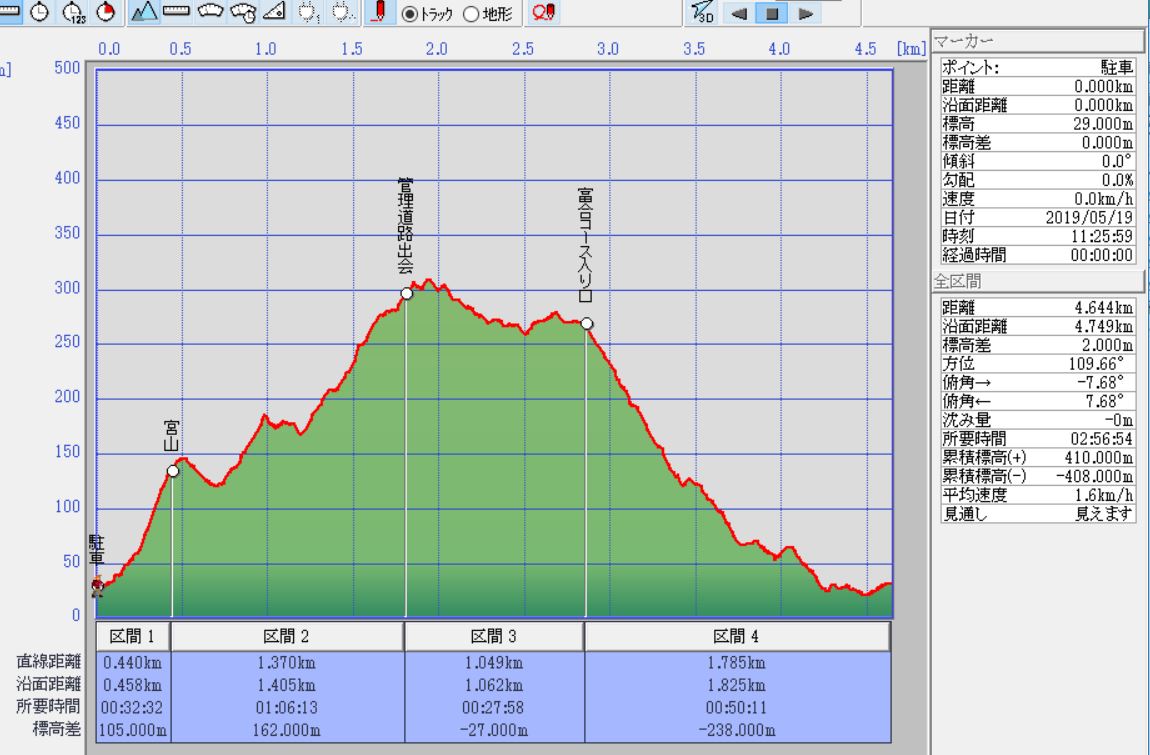Image resolution: width=1150 pixels, height=755 pixels.
Task: Click the -408.000m cumulative descent value
Action: click(x=1095, y=476)
